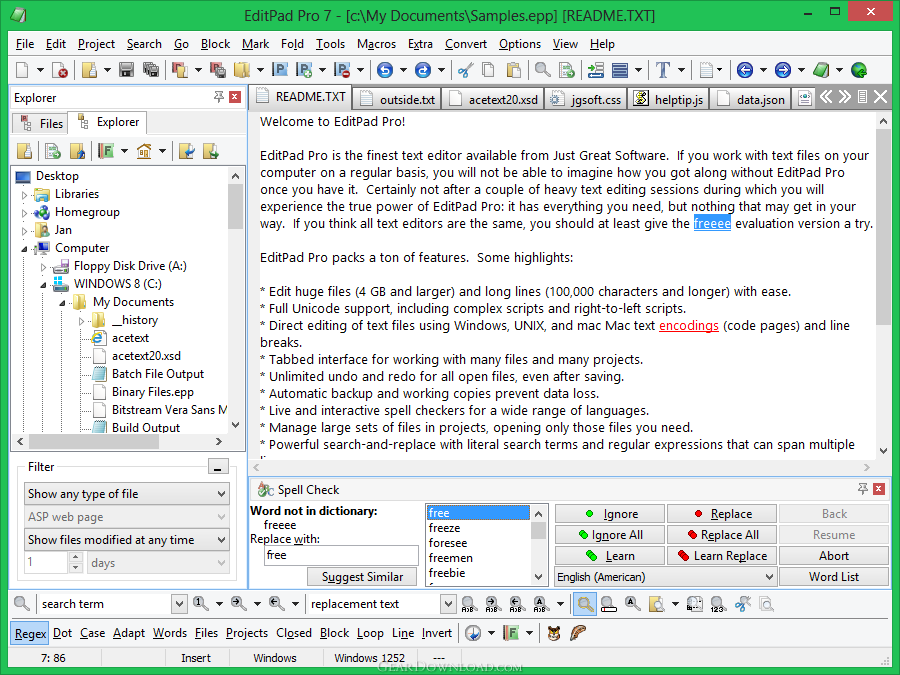
Task: Switch to the Files panel tab
Action: pyautogui.click(x=40, y=123)
